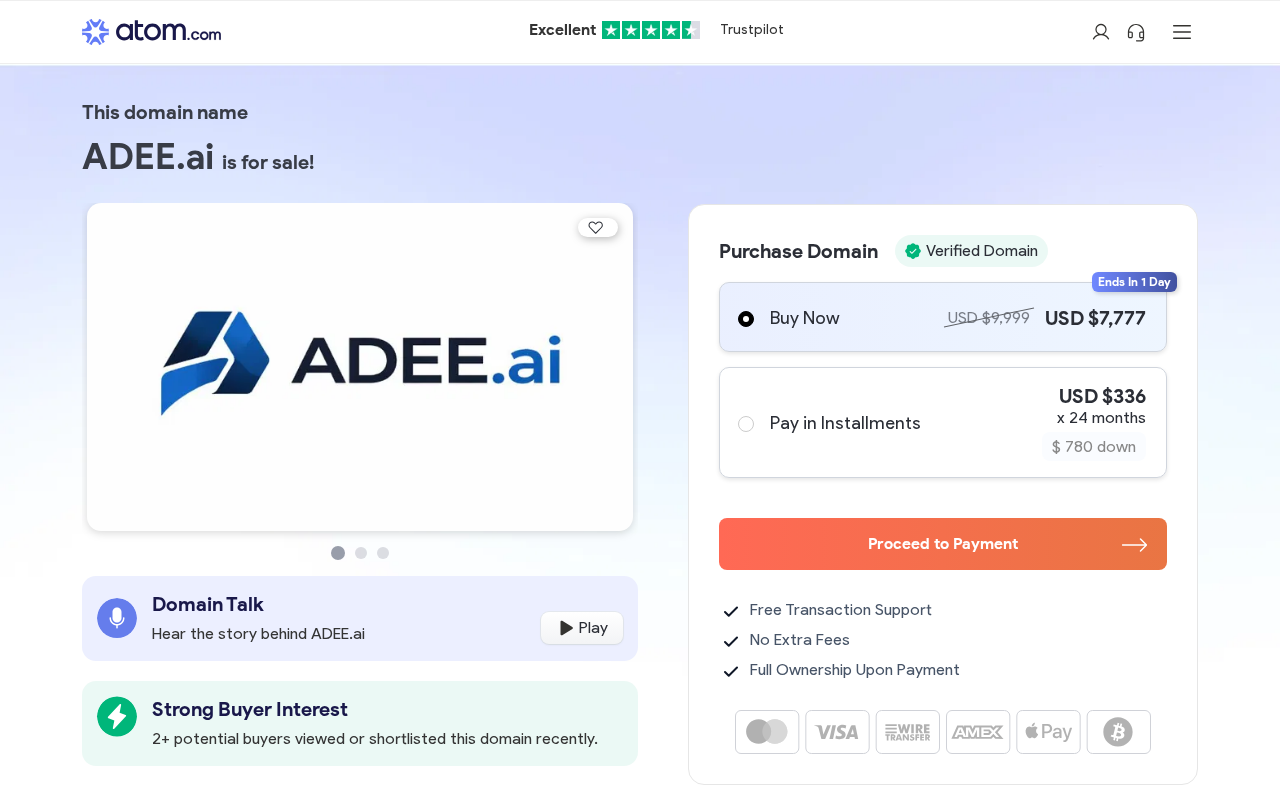The width and height of the screenshot is (1280, 800).
Task: Click the Apple Pay payment icon
Action: click(1048, 732)
